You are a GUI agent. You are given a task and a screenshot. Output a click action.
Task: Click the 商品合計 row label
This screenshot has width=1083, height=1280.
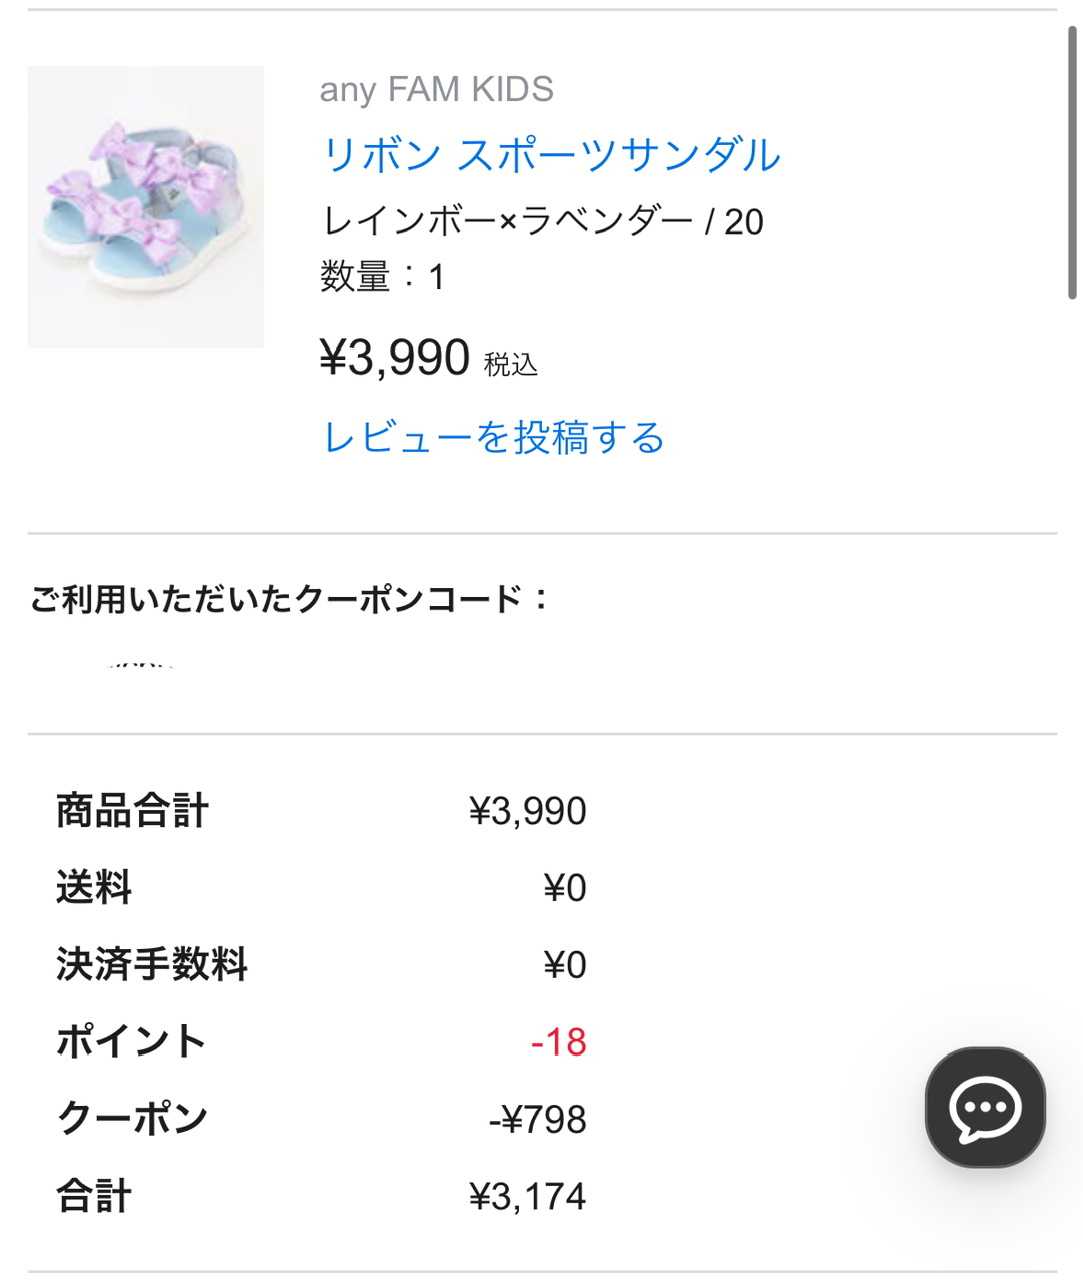point(132,811)
